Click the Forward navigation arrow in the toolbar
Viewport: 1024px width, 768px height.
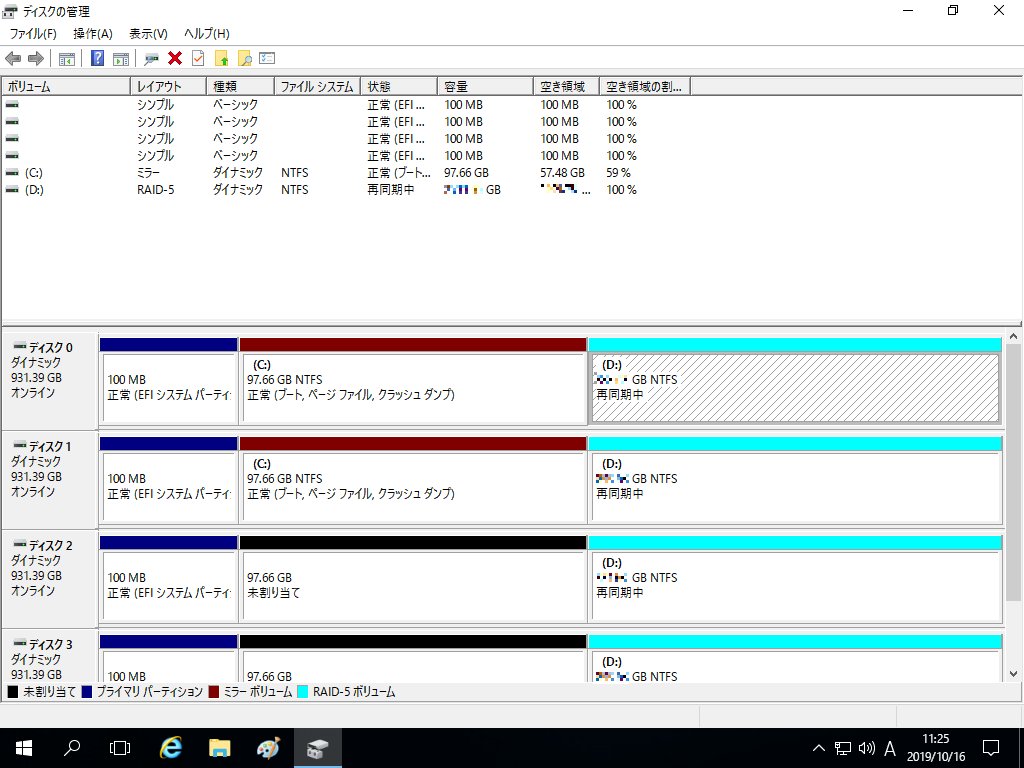click(37, 58)
